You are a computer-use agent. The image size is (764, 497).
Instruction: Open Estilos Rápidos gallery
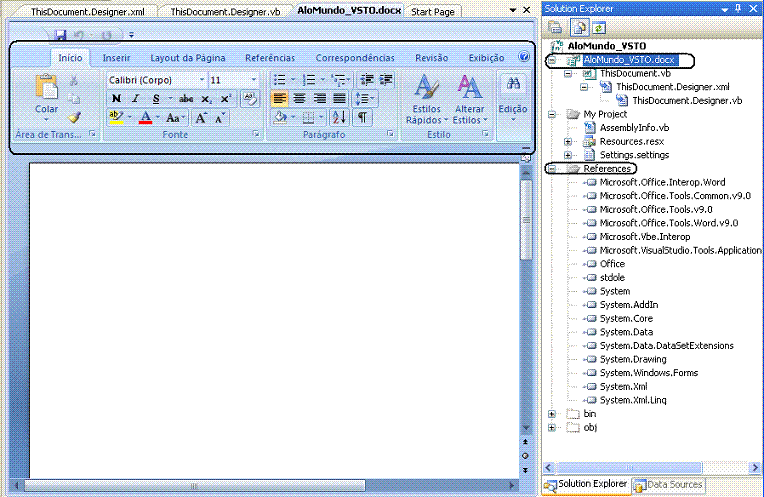[426, 100]
